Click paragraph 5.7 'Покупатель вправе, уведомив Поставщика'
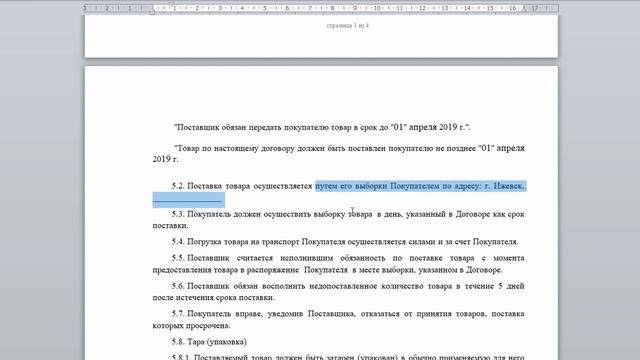 point(338,320)
